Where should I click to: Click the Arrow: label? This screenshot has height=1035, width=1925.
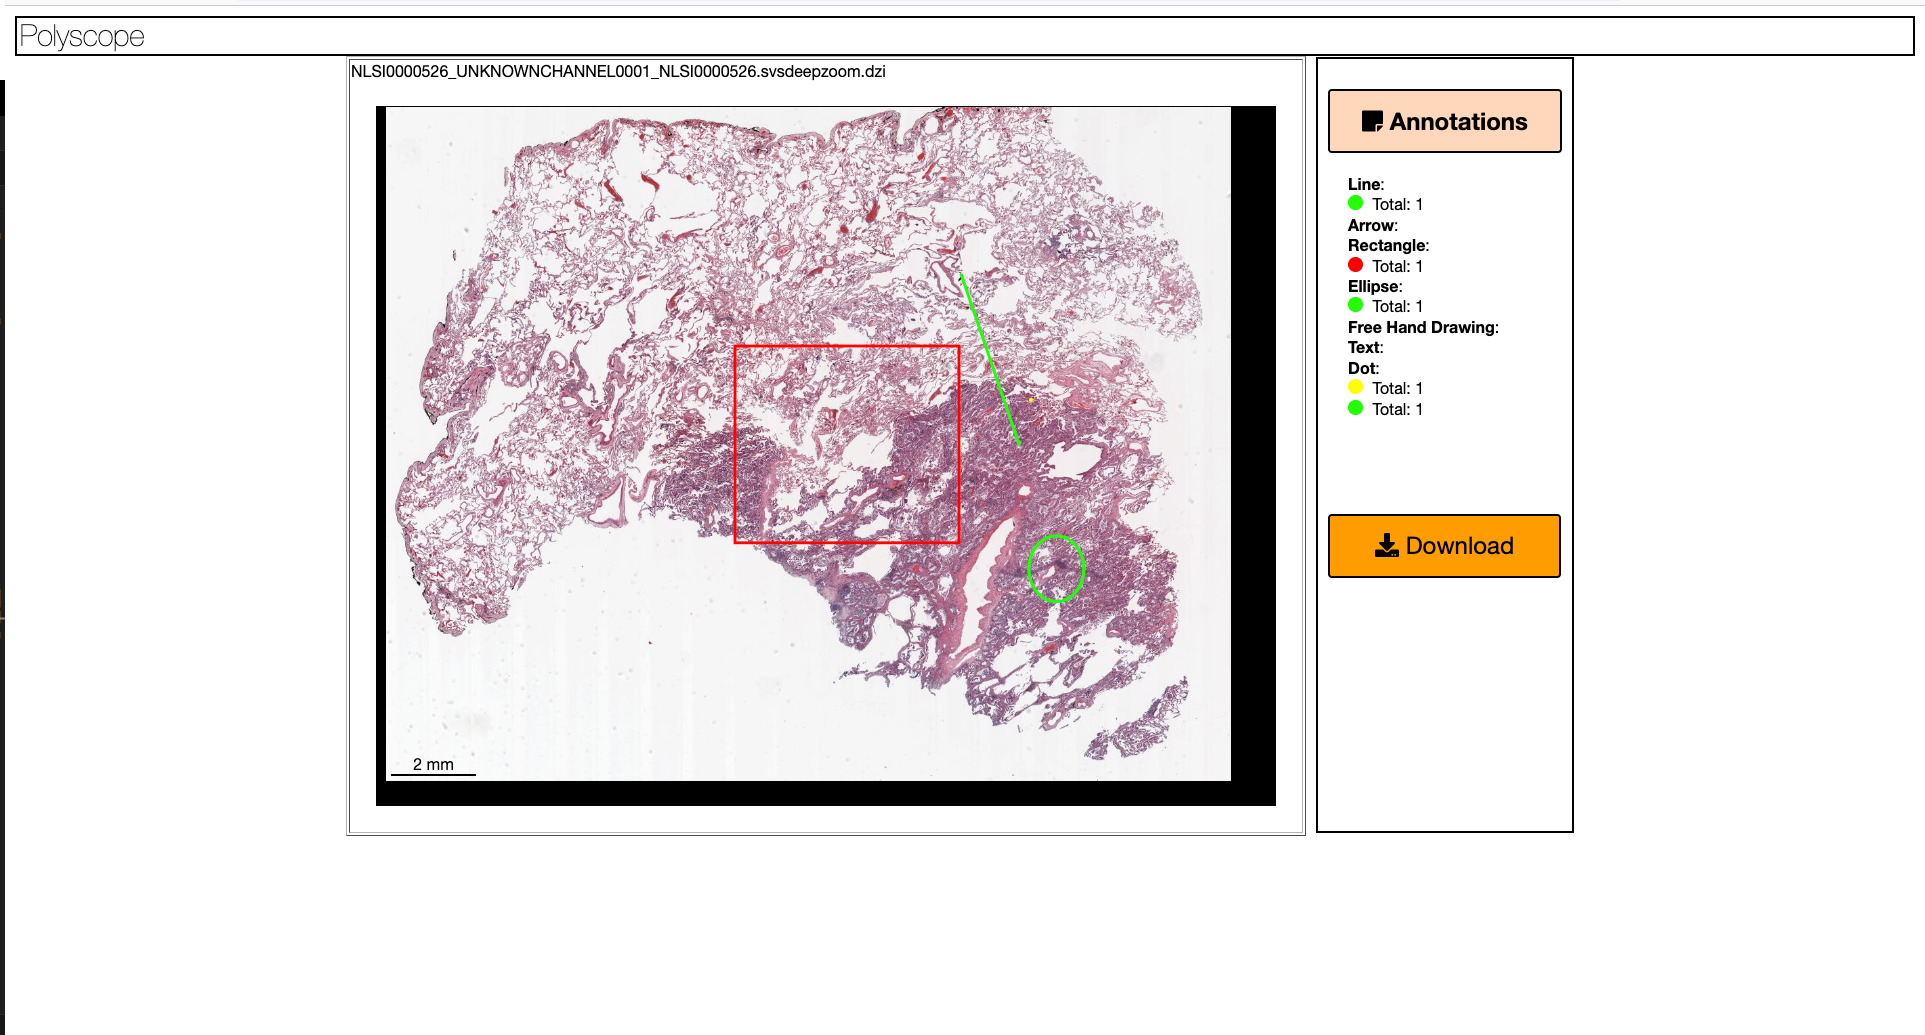pos(1373,225)
